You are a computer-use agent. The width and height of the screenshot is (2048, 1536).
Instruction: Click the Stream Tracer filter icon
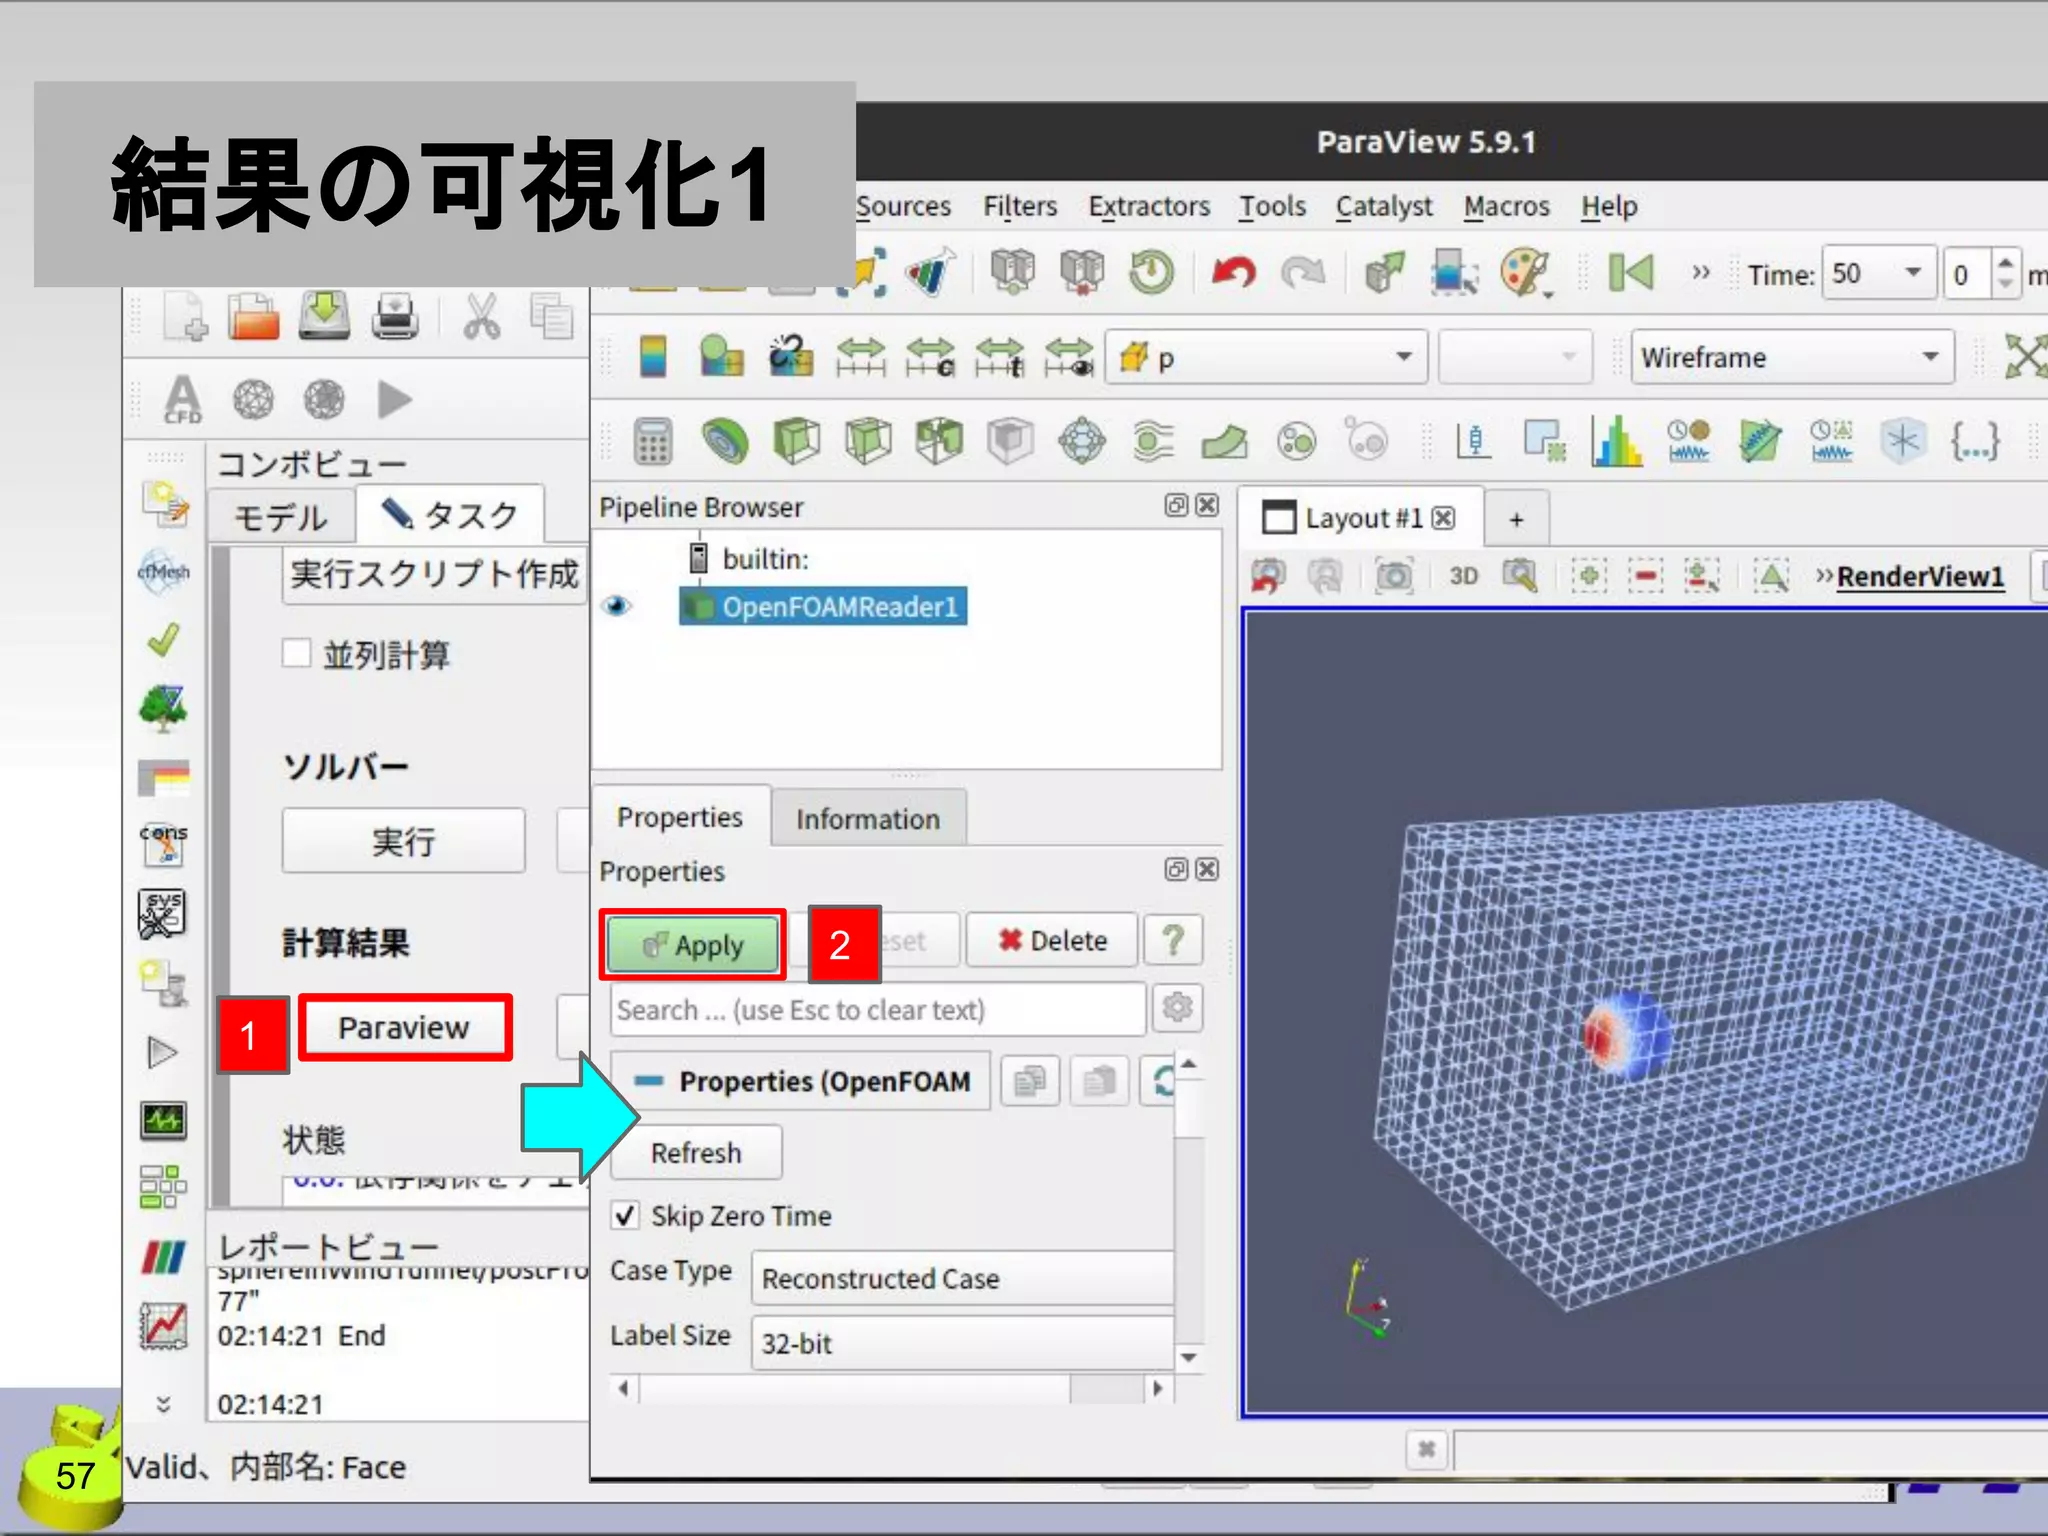[x=1153, y=441]
